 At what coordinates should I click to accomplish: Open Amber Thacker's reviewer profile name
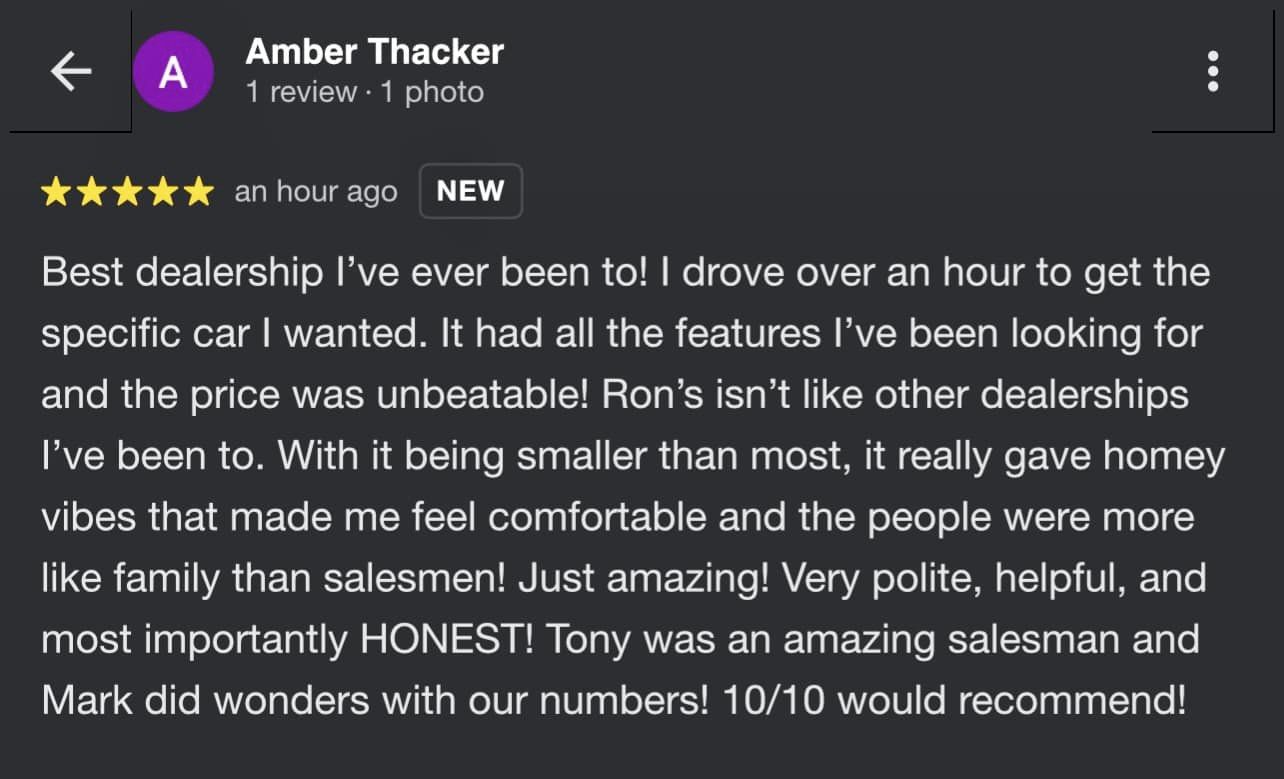tap(374, 52)
